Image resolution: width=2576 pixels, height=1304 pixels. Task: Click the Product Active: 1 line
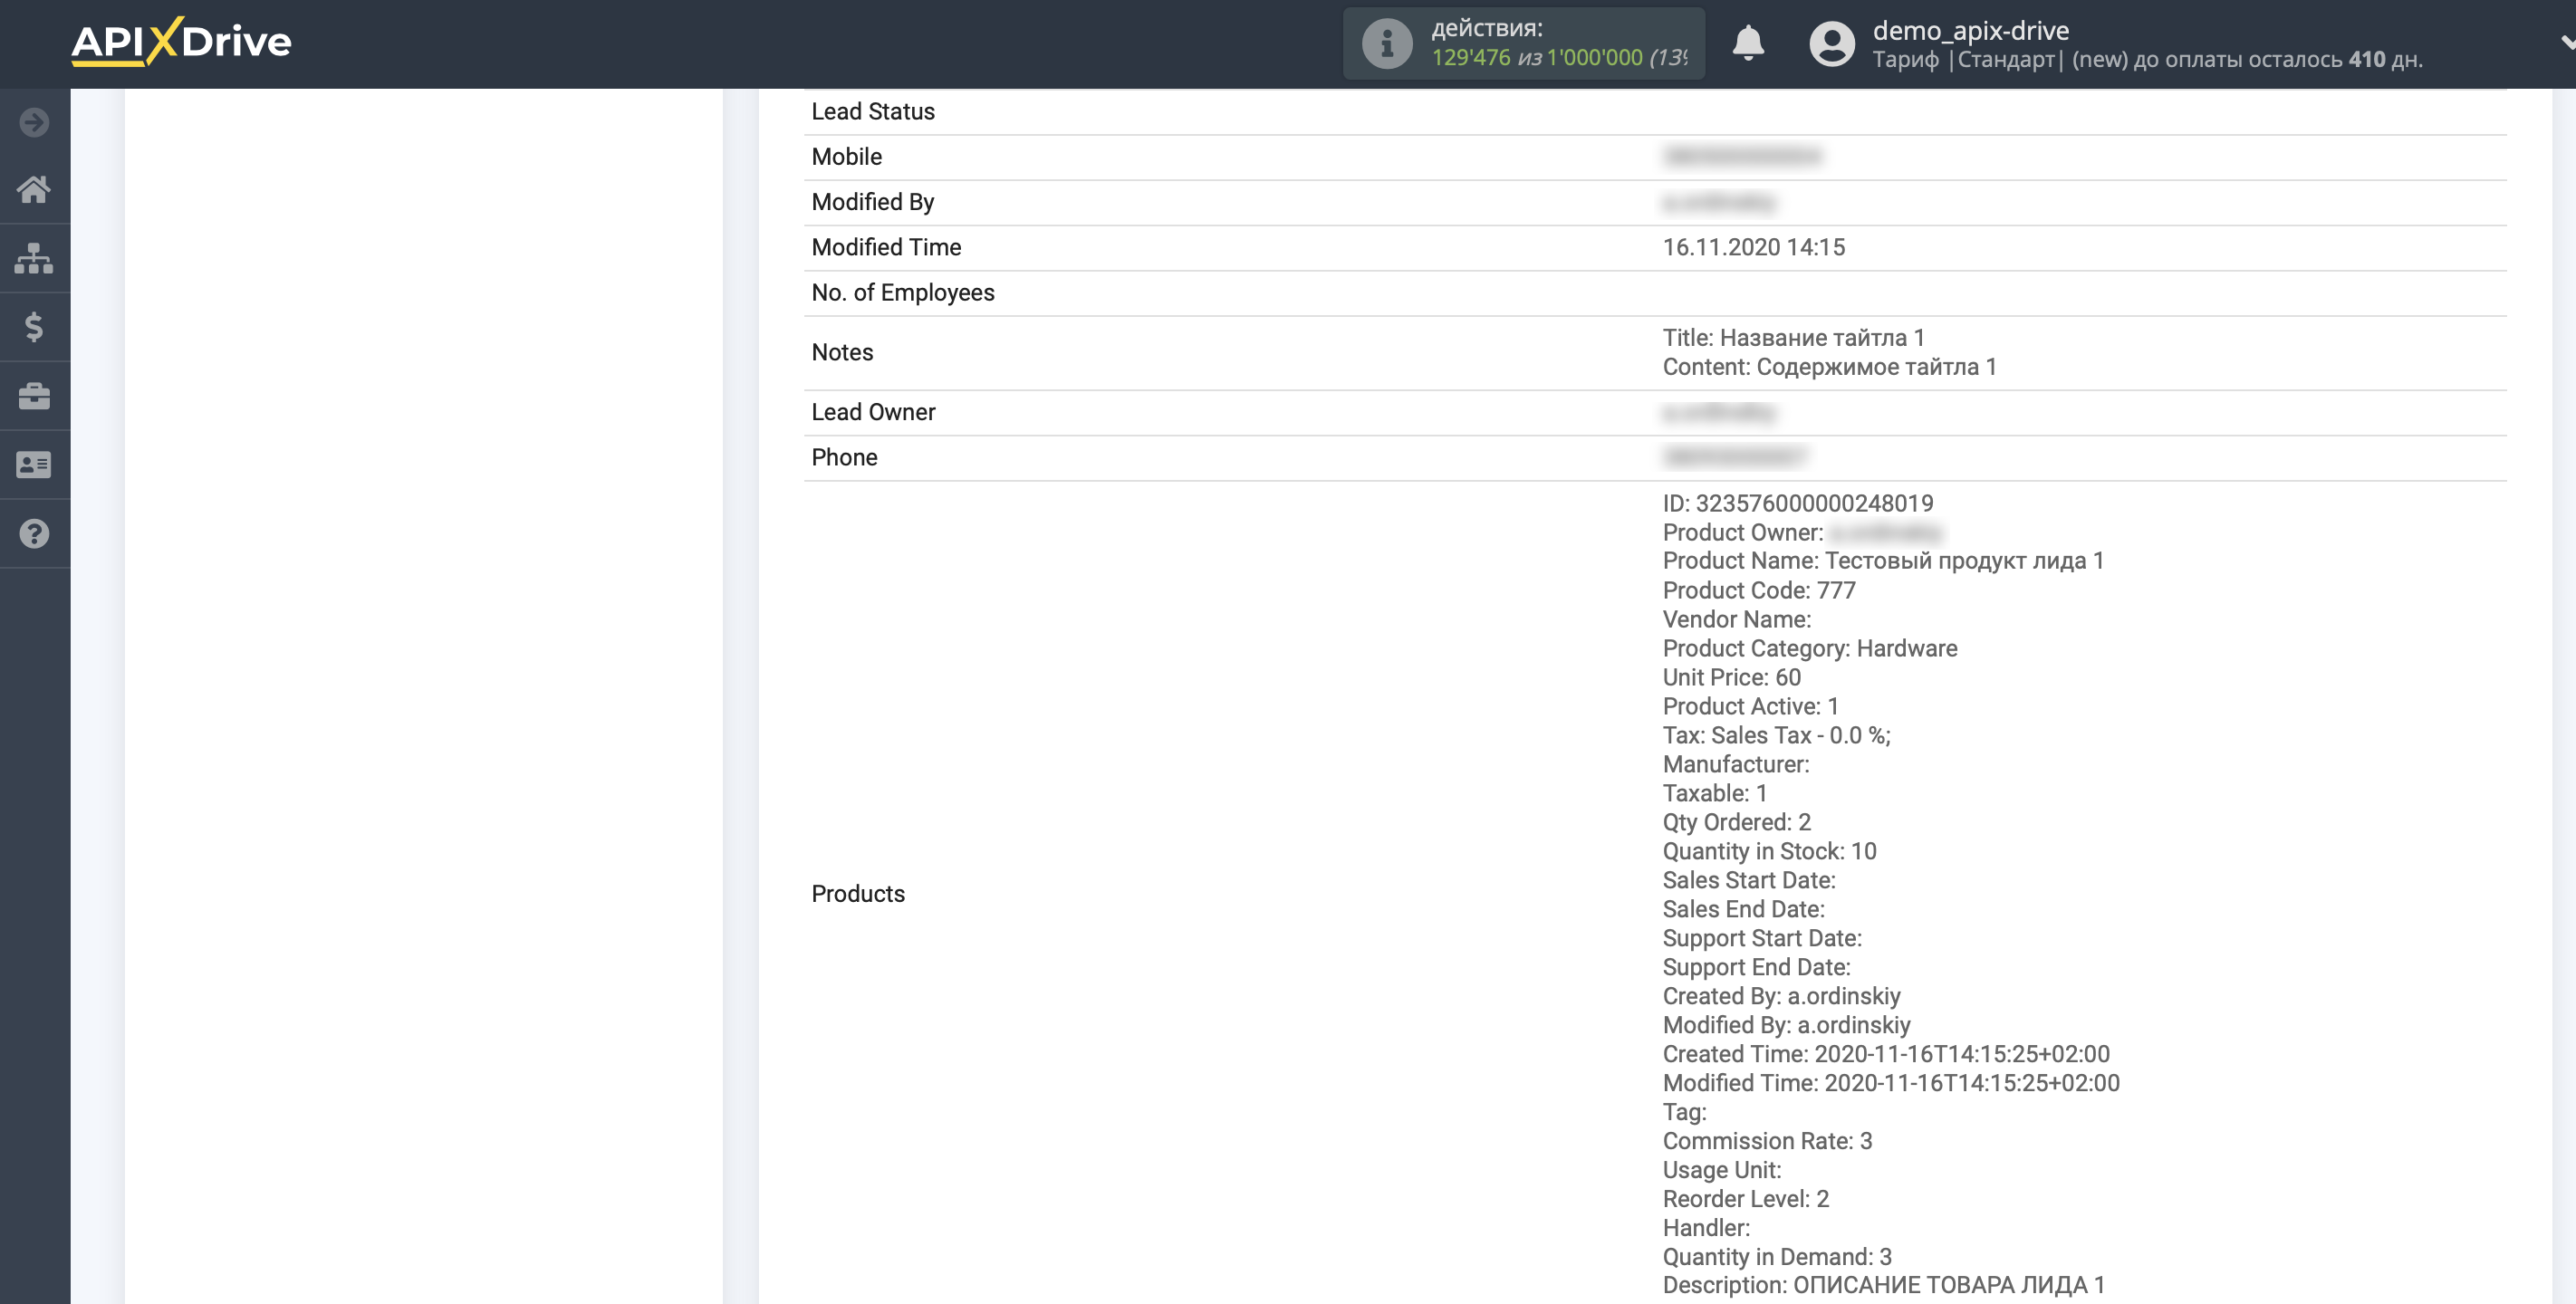1750,706
